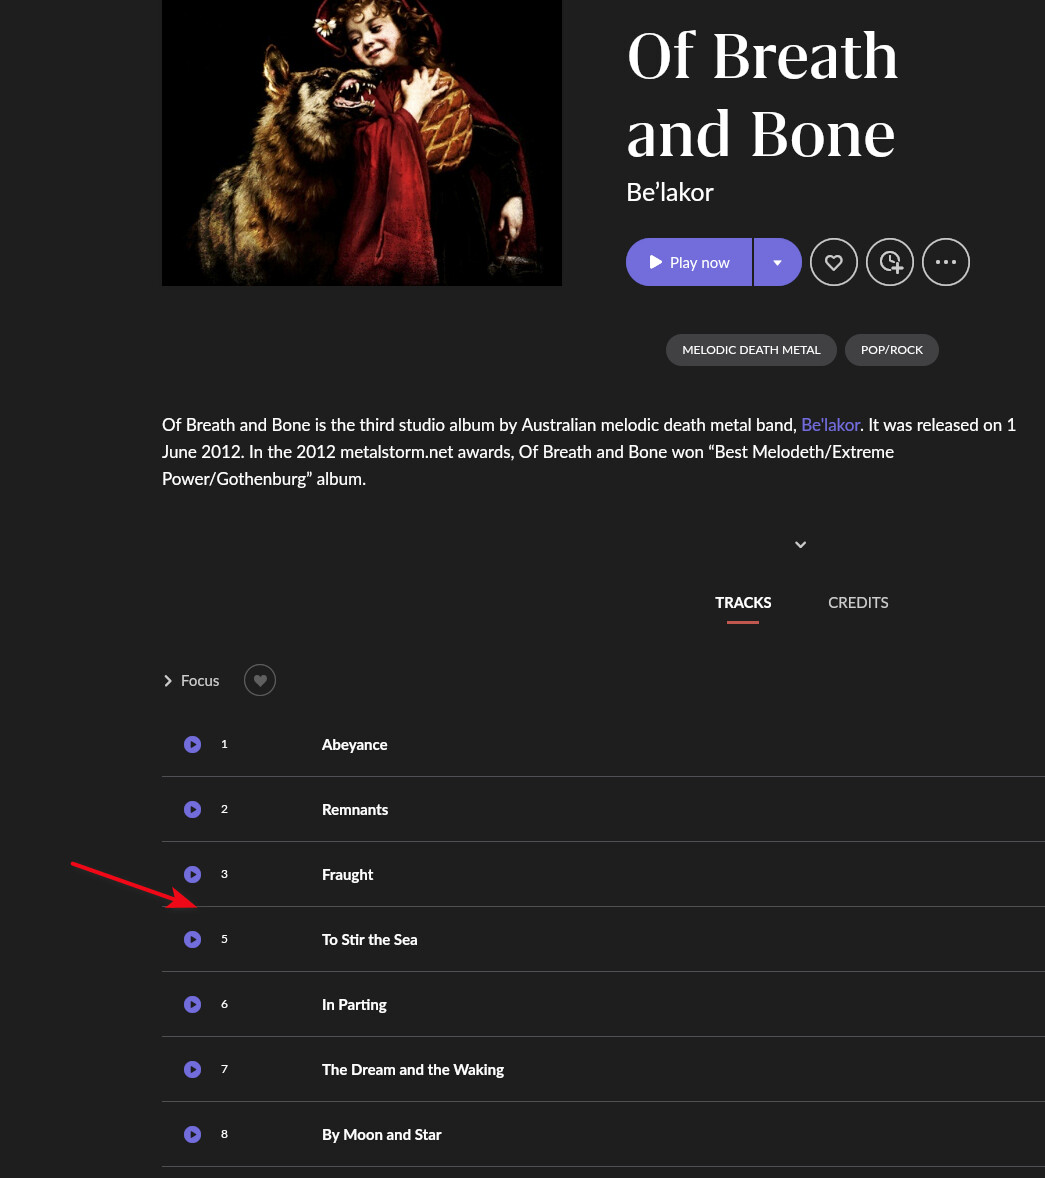Click the album cover artwork

[x=362, y=143]
